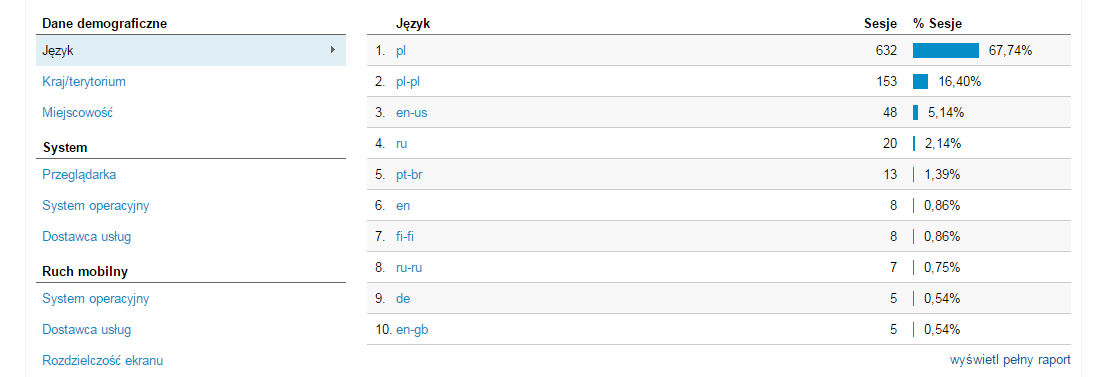Click the ru language entry
This screenshot has height=377, width=1104.
(x=401, y=144)
